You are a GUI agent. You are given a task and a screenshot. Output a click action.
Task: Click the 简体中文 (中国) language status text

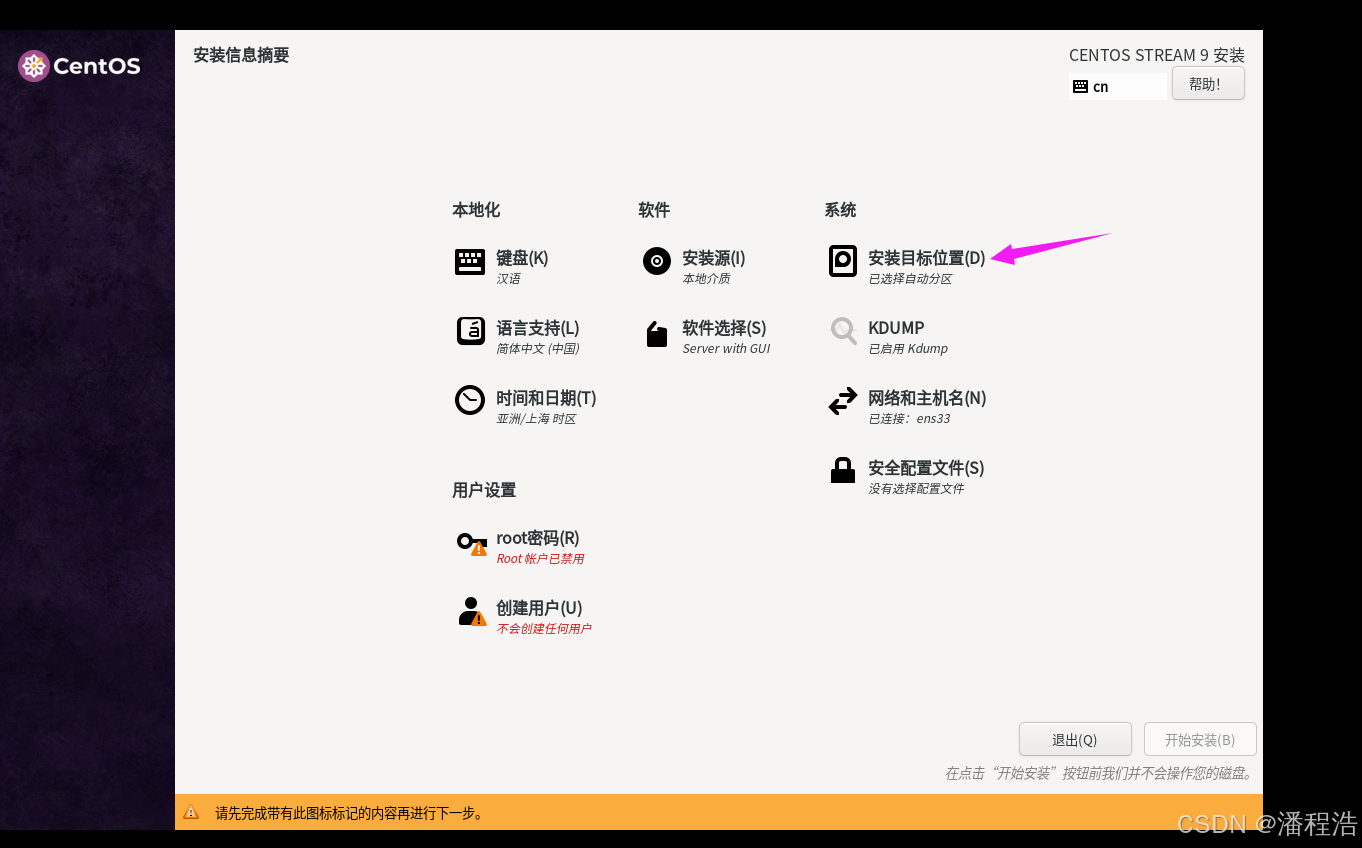click(538, 349)
